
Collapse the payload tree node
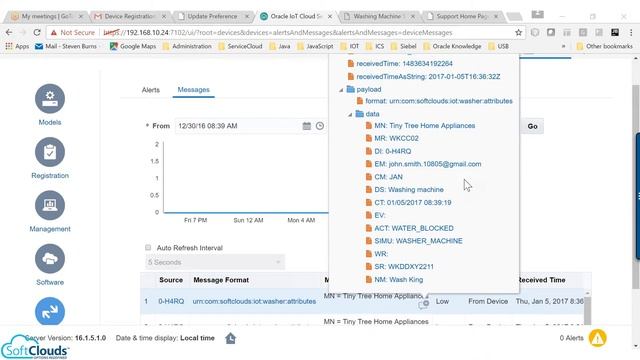341,89
